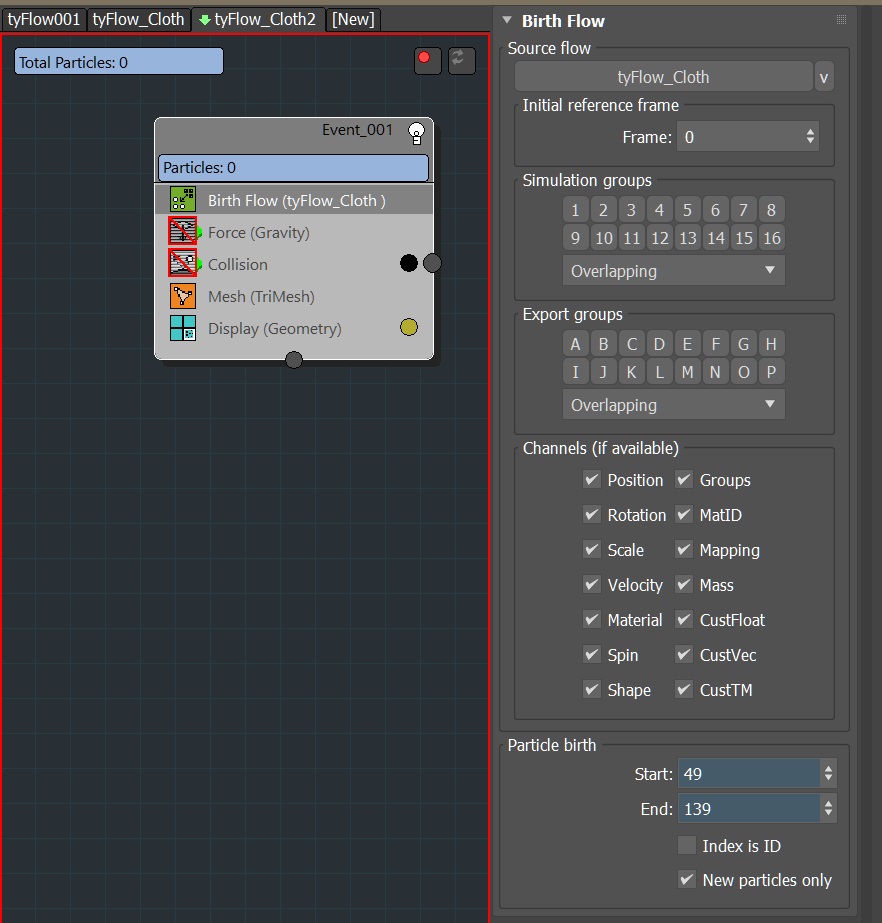Click the Display operator yellow color dot
Screen dimensions: 882x923
pyautogui.click(x=409, y=327)
